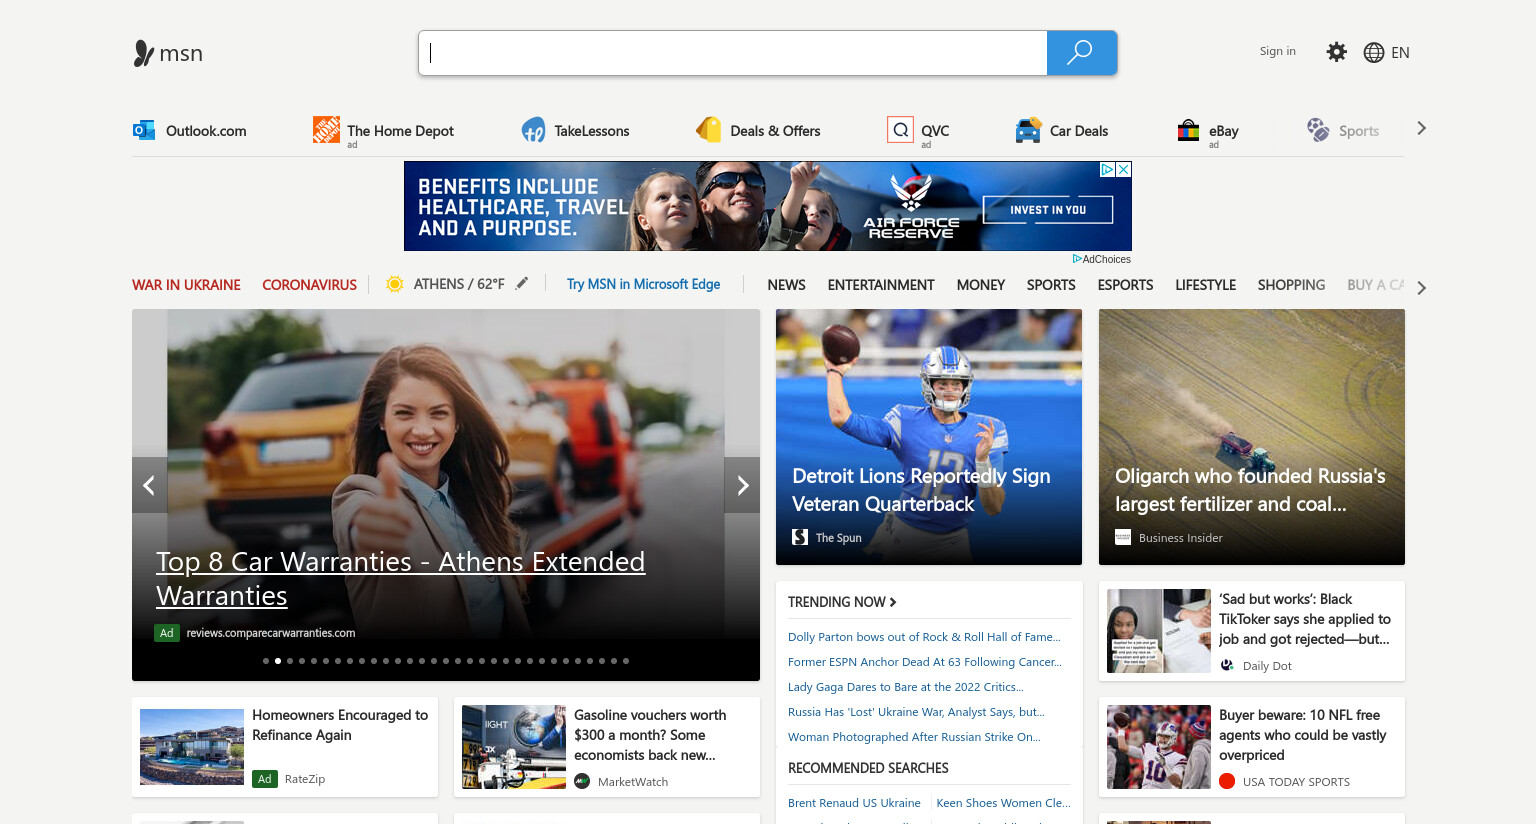Click the USA TODAY SPORTS red icon

point(1227,781)
